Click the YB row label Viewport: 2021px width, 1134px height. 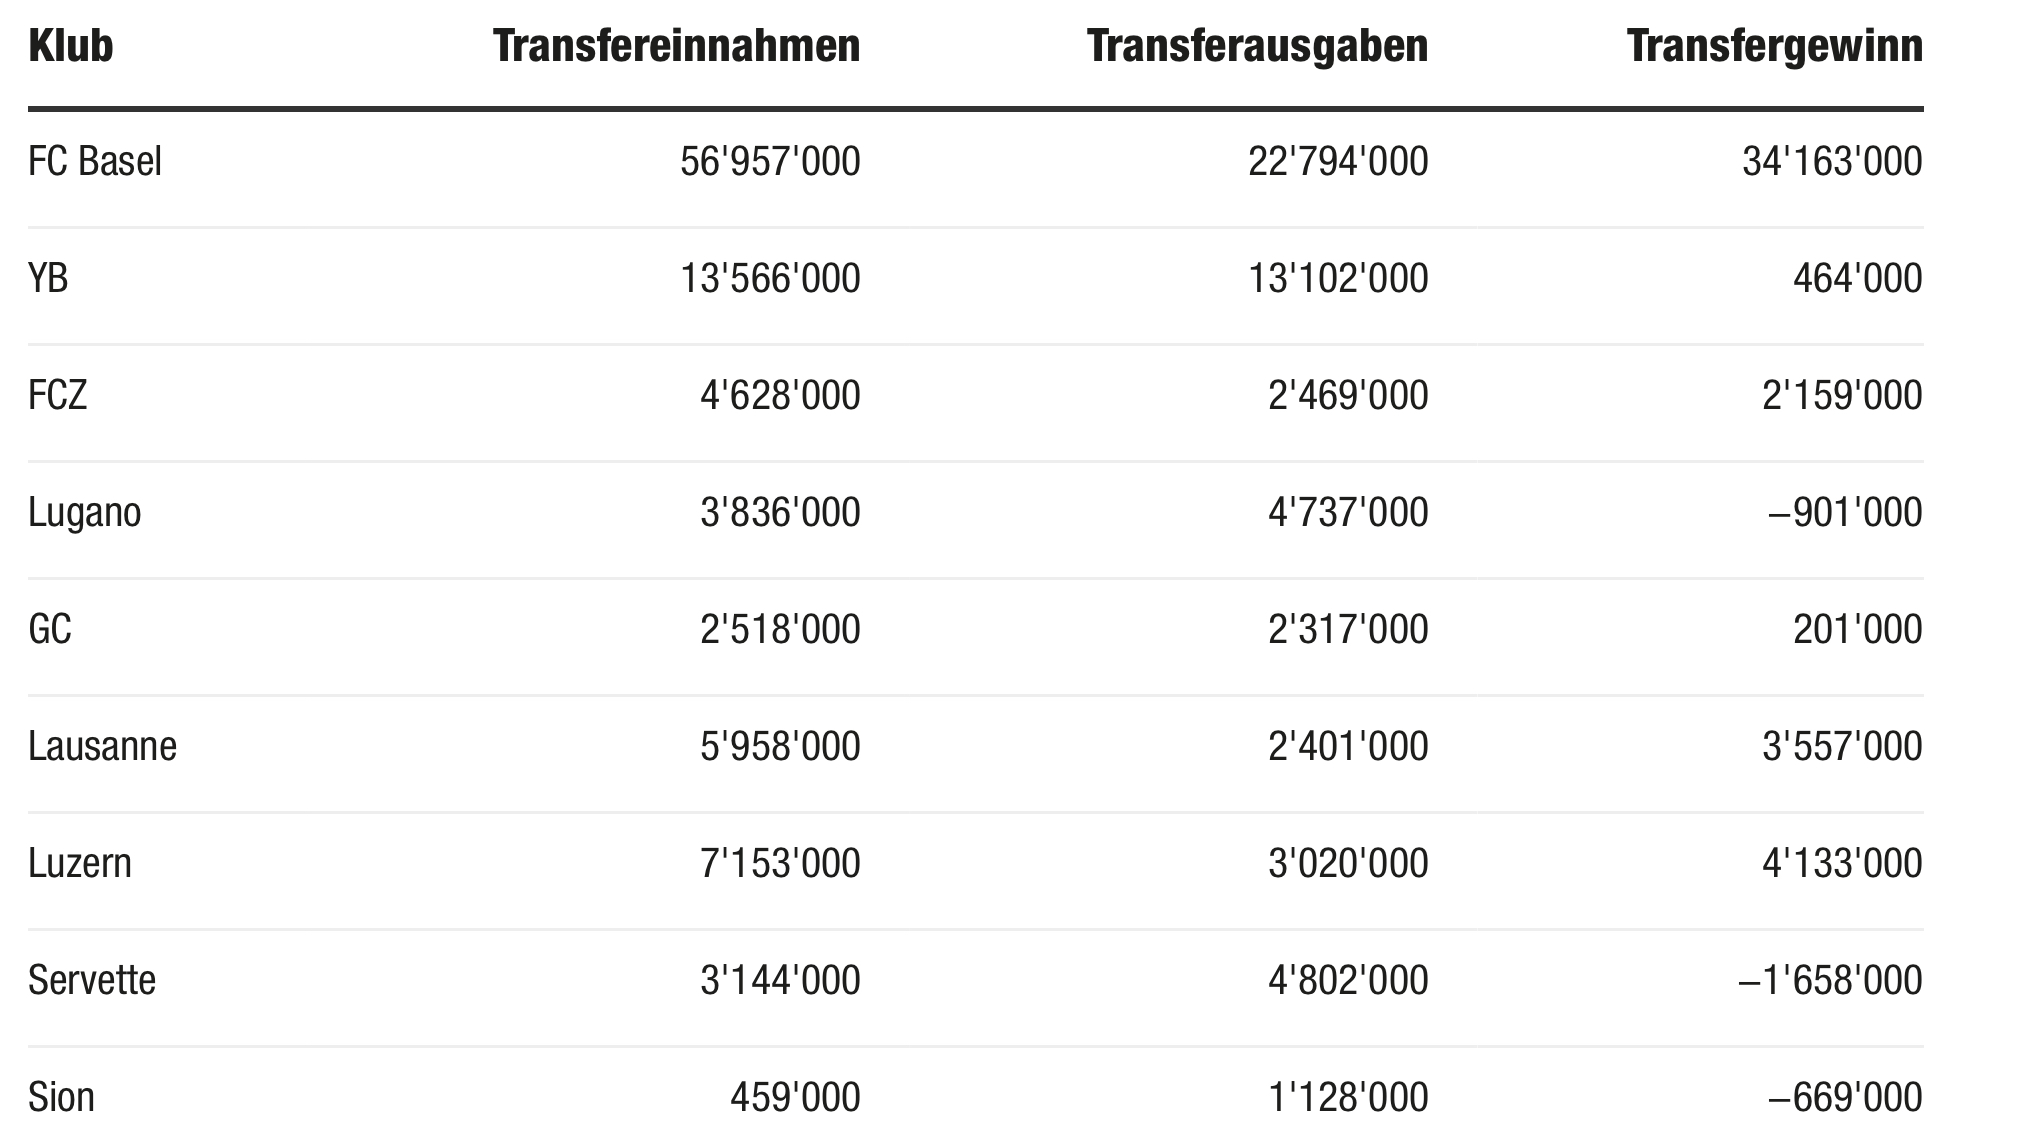tap(48, 278)
